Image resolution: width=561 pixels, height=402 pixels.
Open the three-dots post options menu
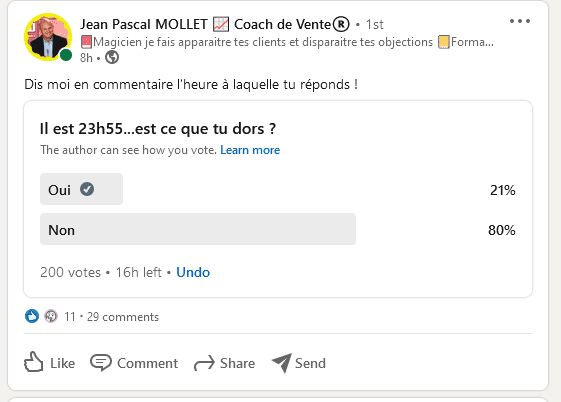point(520,21)
